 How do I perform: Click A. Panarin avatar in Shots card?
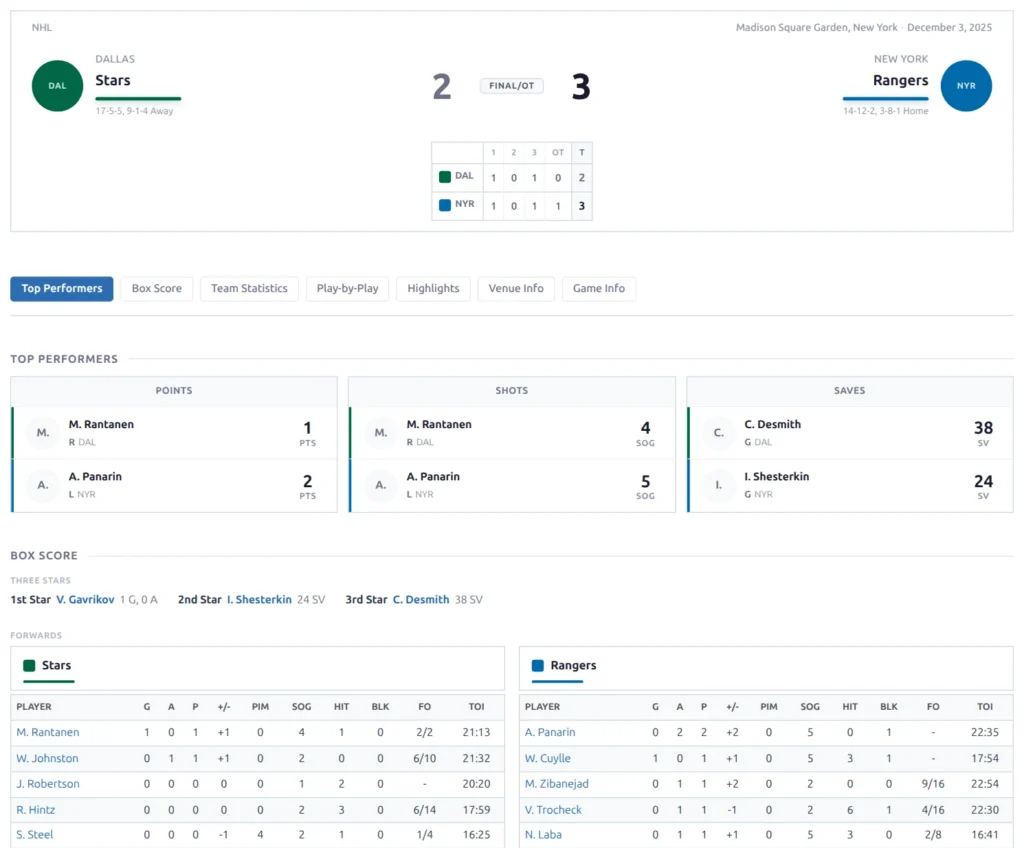(381, 485)
